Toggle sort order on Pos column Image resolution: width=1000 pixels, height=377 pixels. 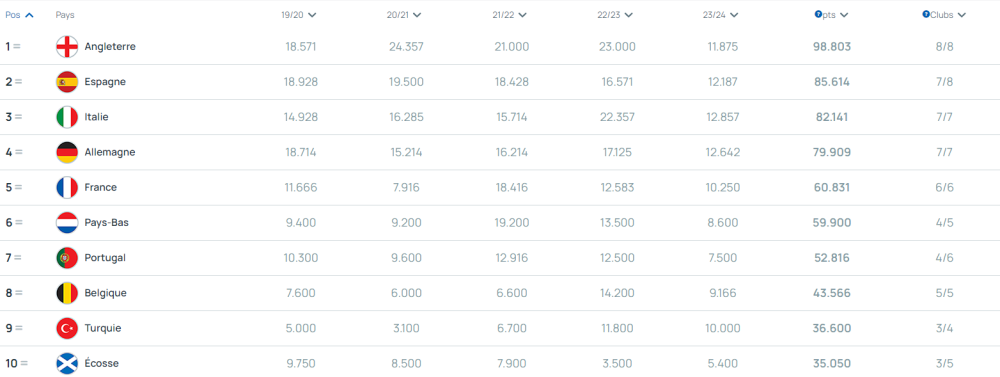(19, 15)
